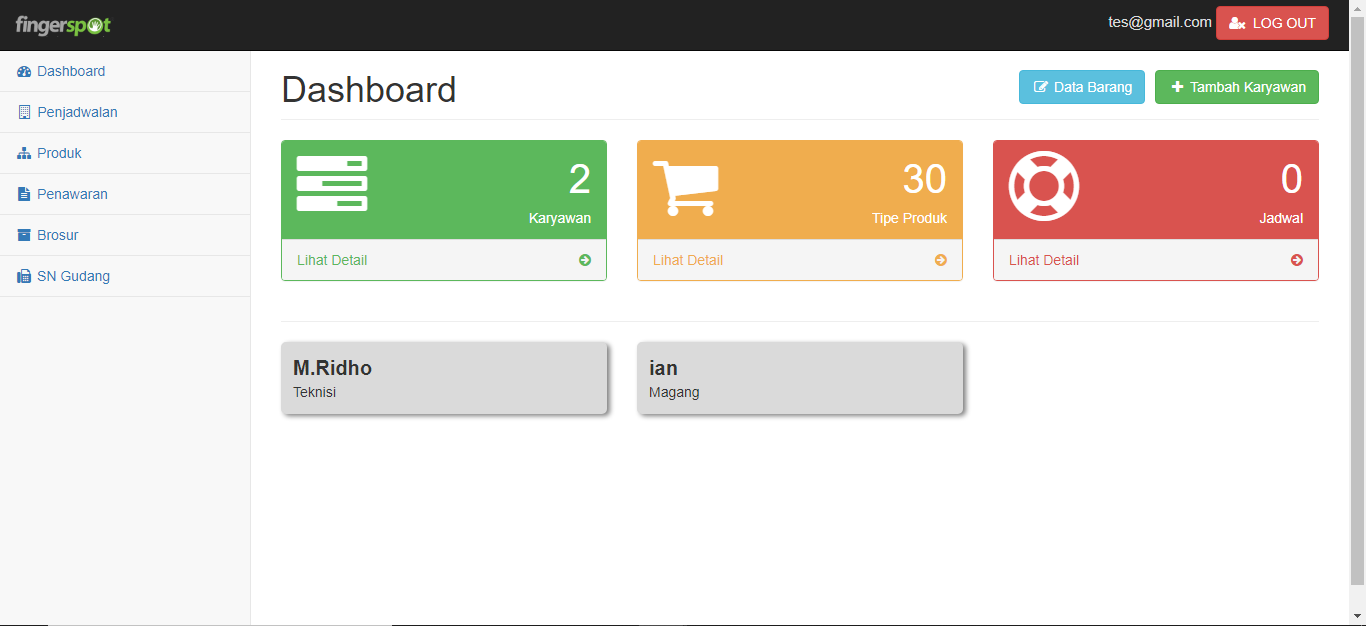
Task: Open the Penjadwalan menu item
Action: click(77, 113)
